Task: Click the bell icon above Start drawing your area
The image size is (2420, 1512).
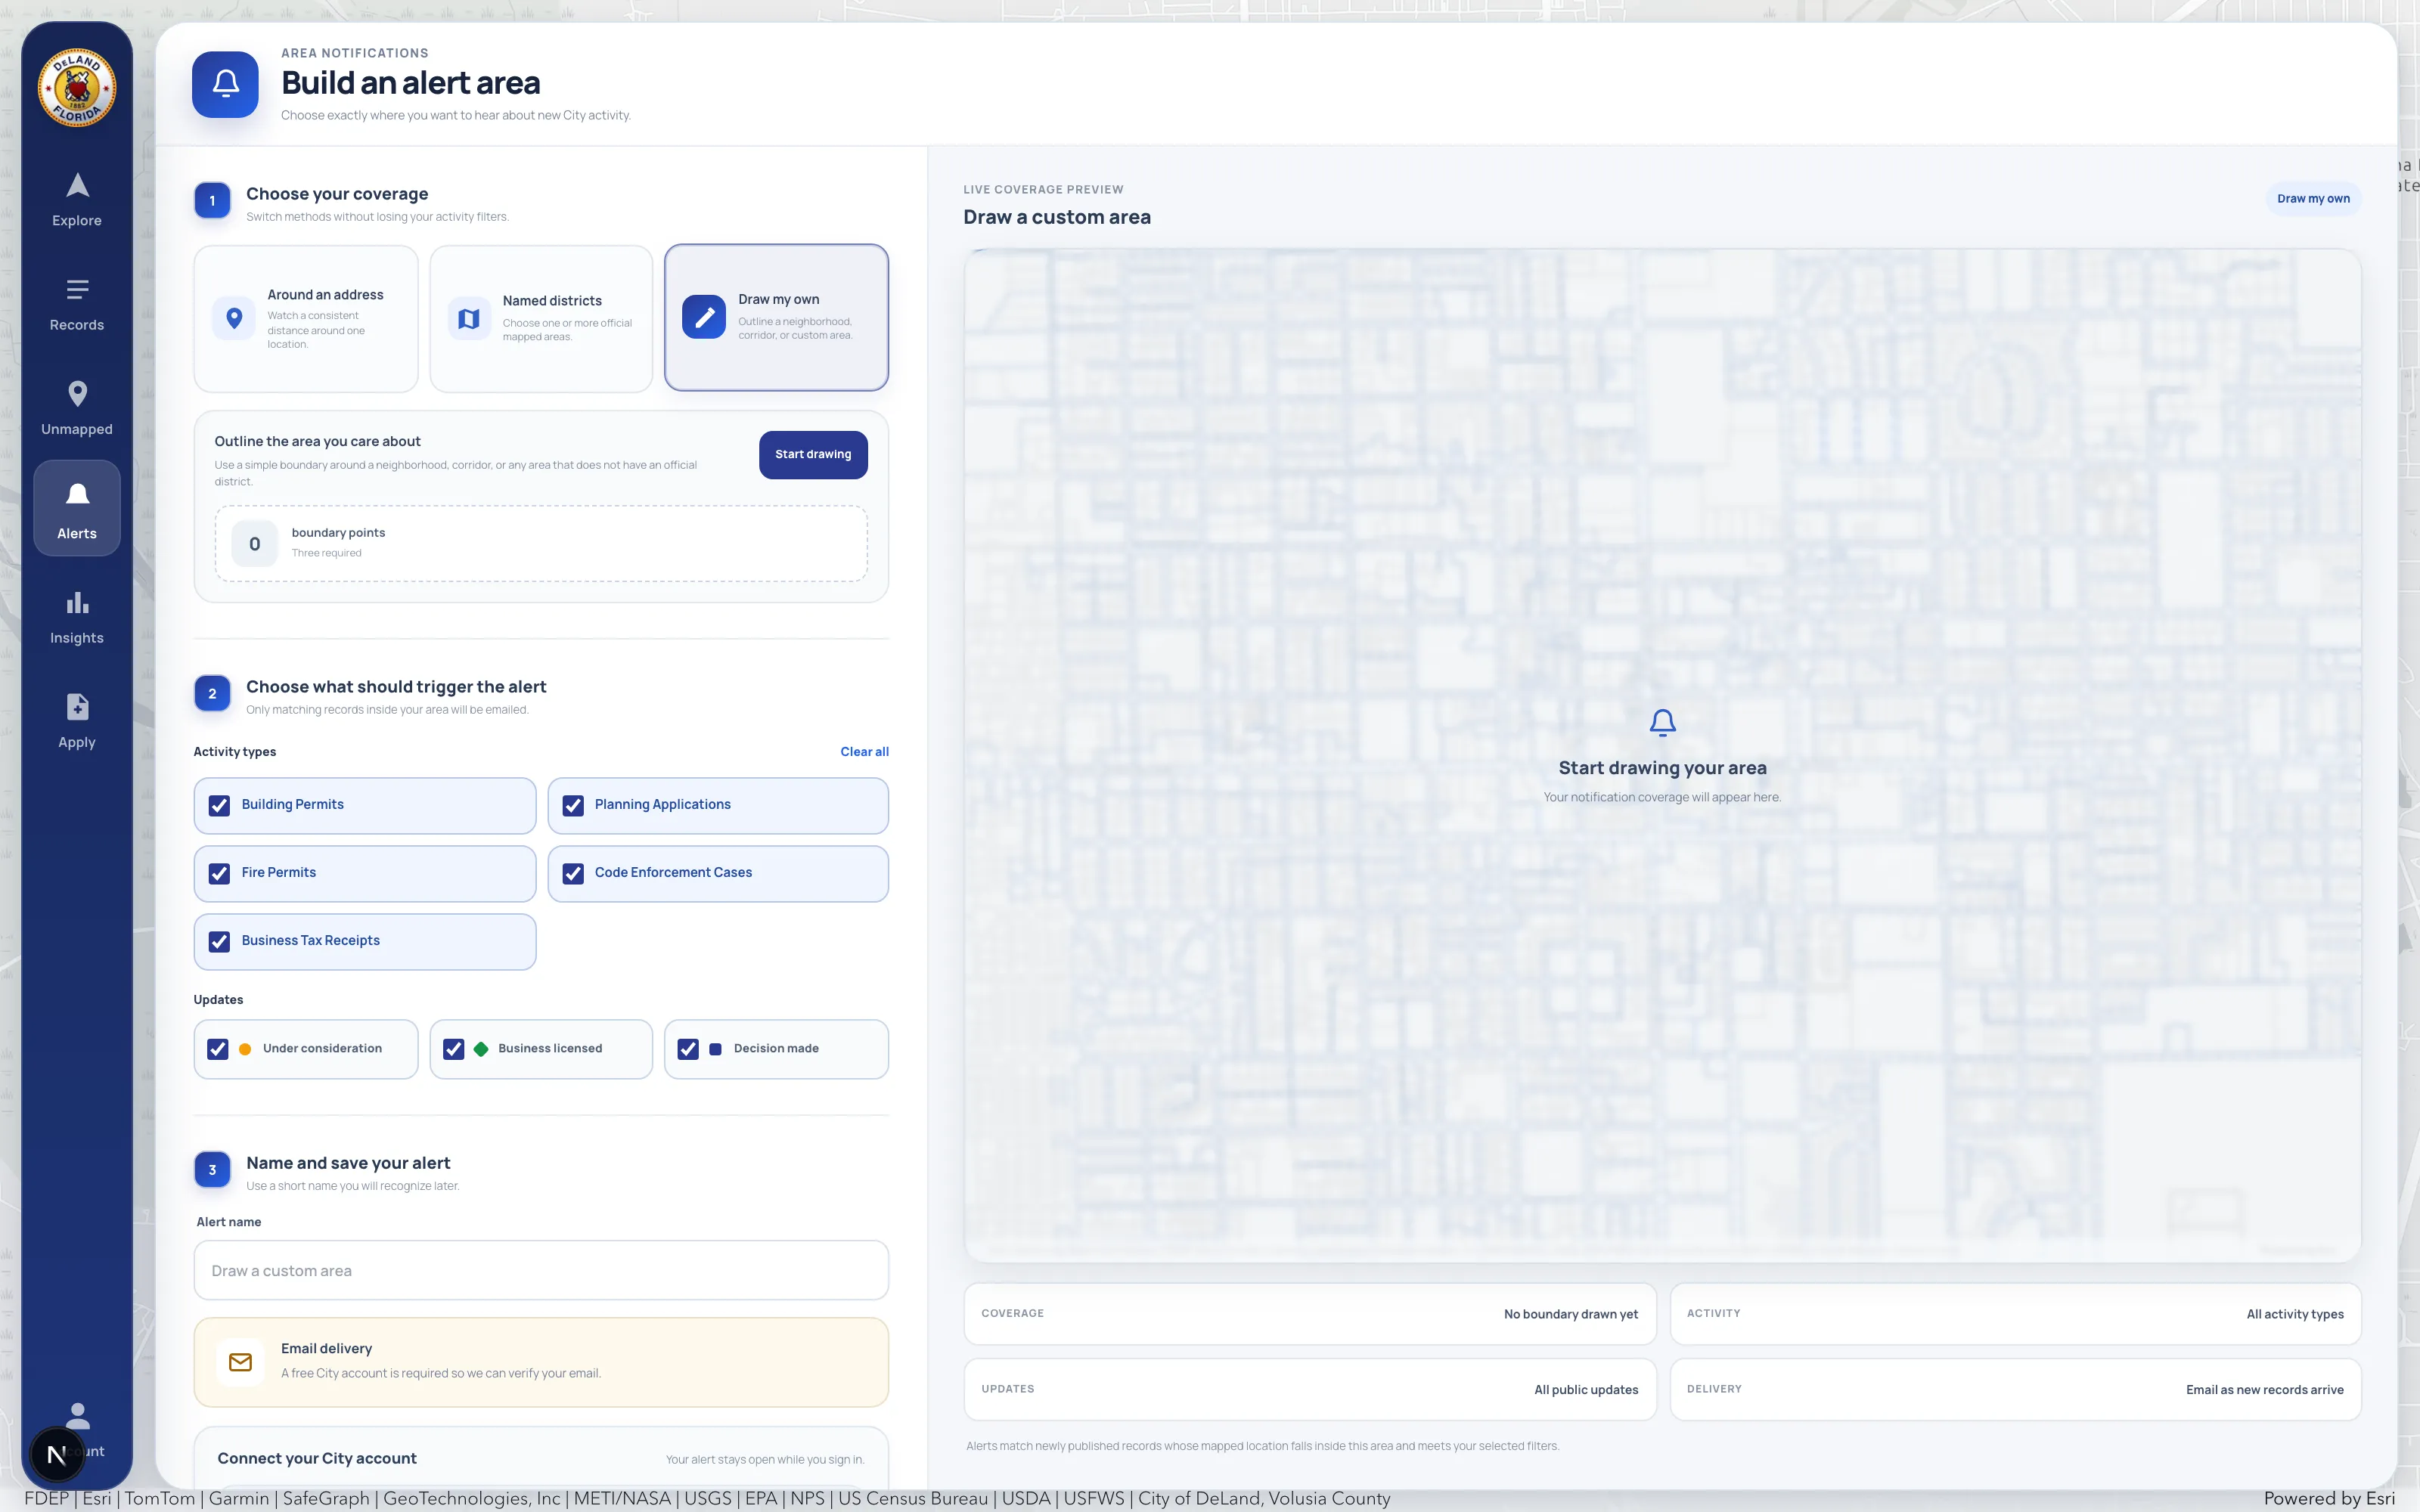Action: (1662, 723)
